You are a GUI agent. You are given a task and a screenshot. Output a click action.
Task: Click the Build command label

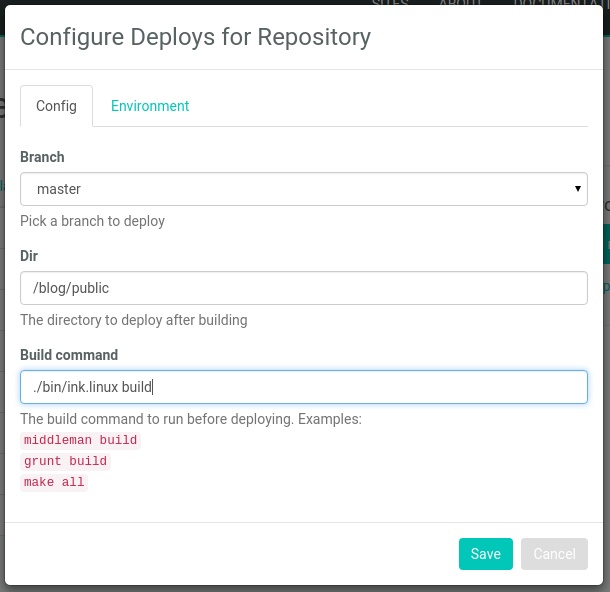click(69, 355)
